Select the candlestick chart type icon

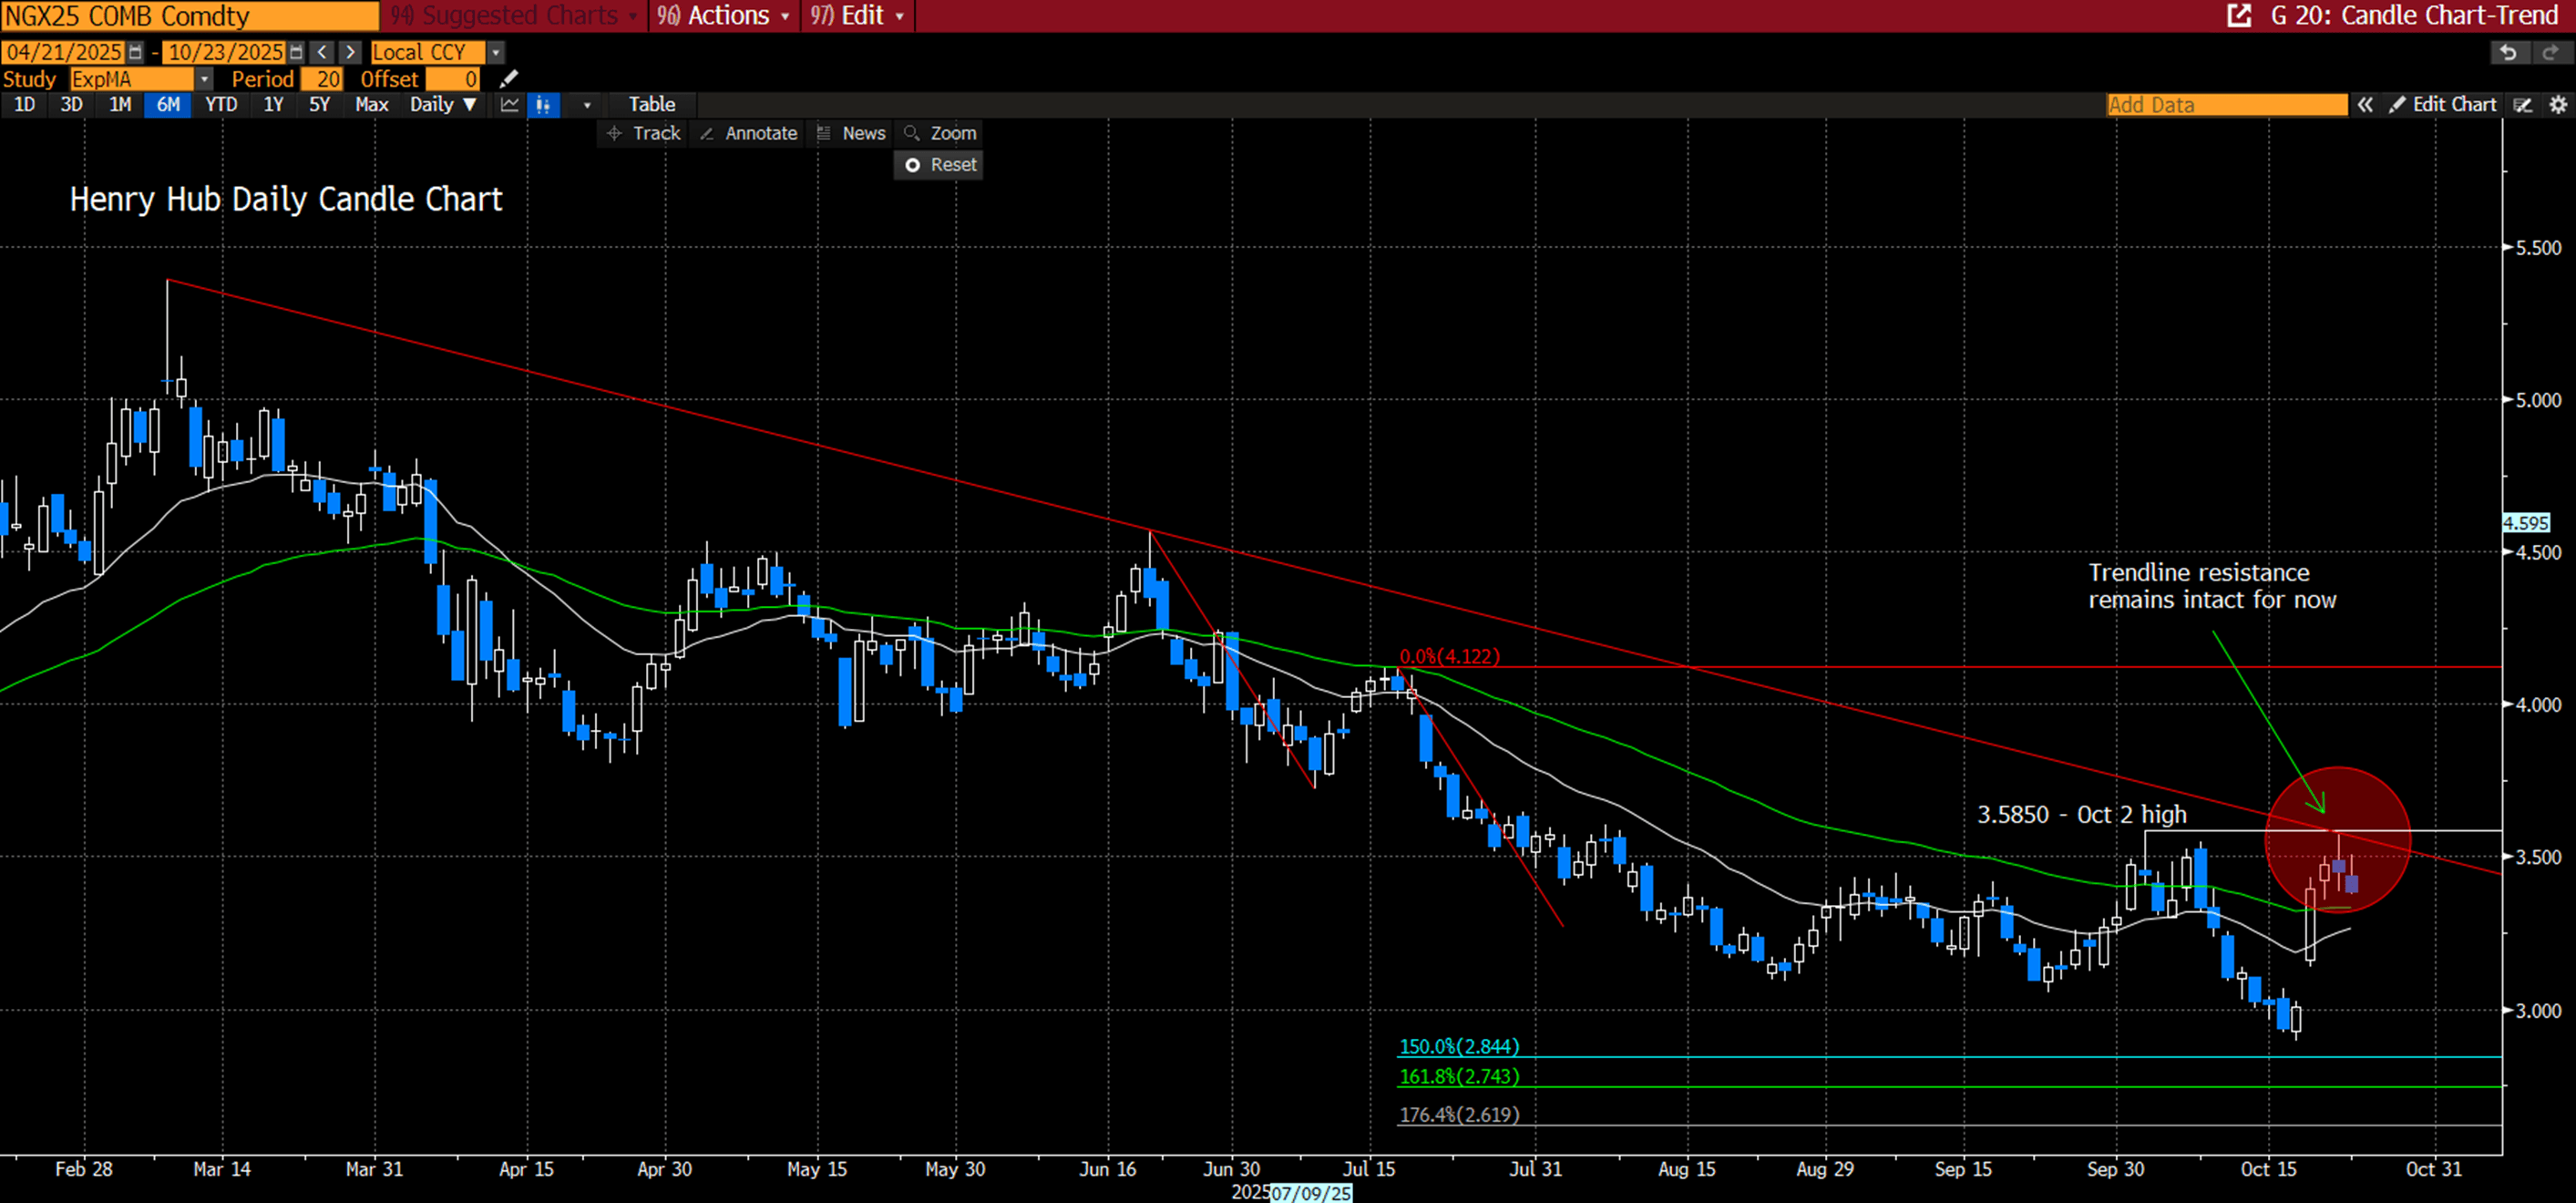point(543,105)
